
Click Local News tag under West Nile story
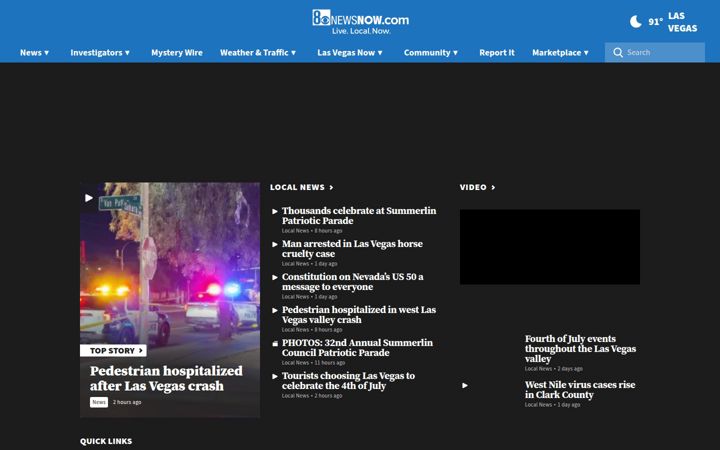coord(538,405)
